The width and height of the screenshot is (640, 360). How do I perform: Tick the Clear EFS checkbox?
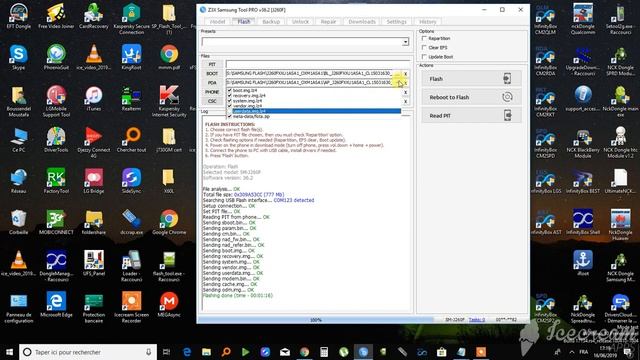(x=424, y=48)
